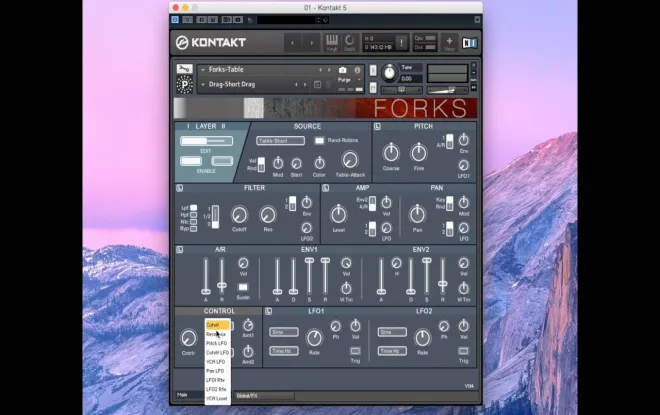Open the LFO2 Sine waveform dropdown
The height and width of the screenshot is (415, 660).
[392, 332]
